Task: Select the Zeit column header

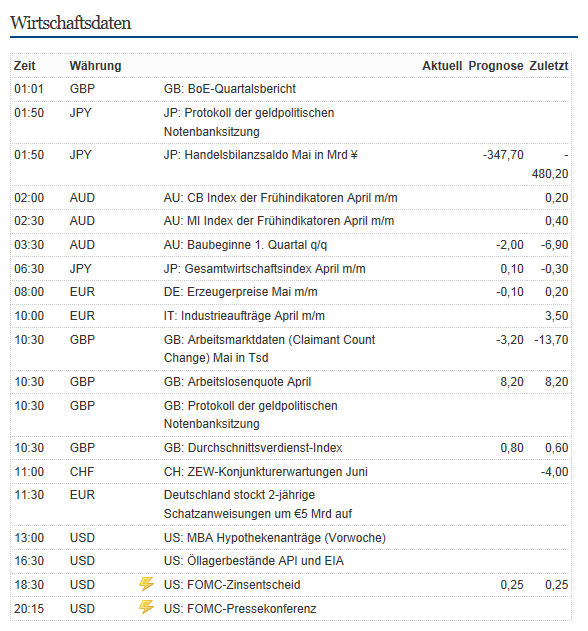Action: (25, 66)
